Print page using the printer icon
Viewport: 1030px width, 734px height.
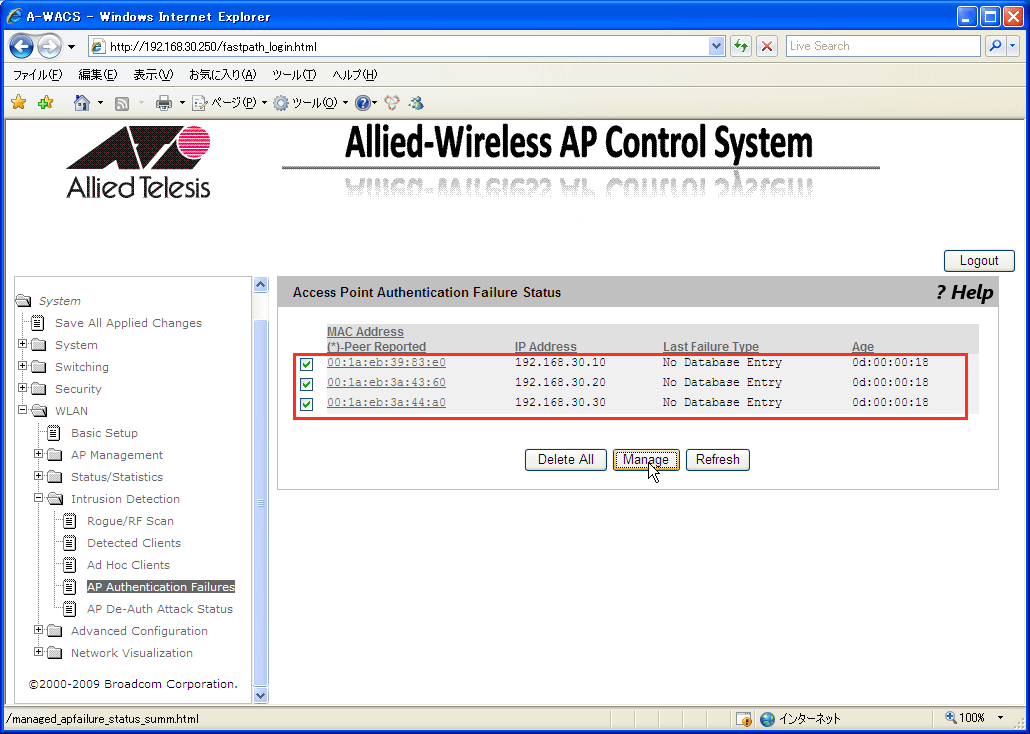point(164,103)
